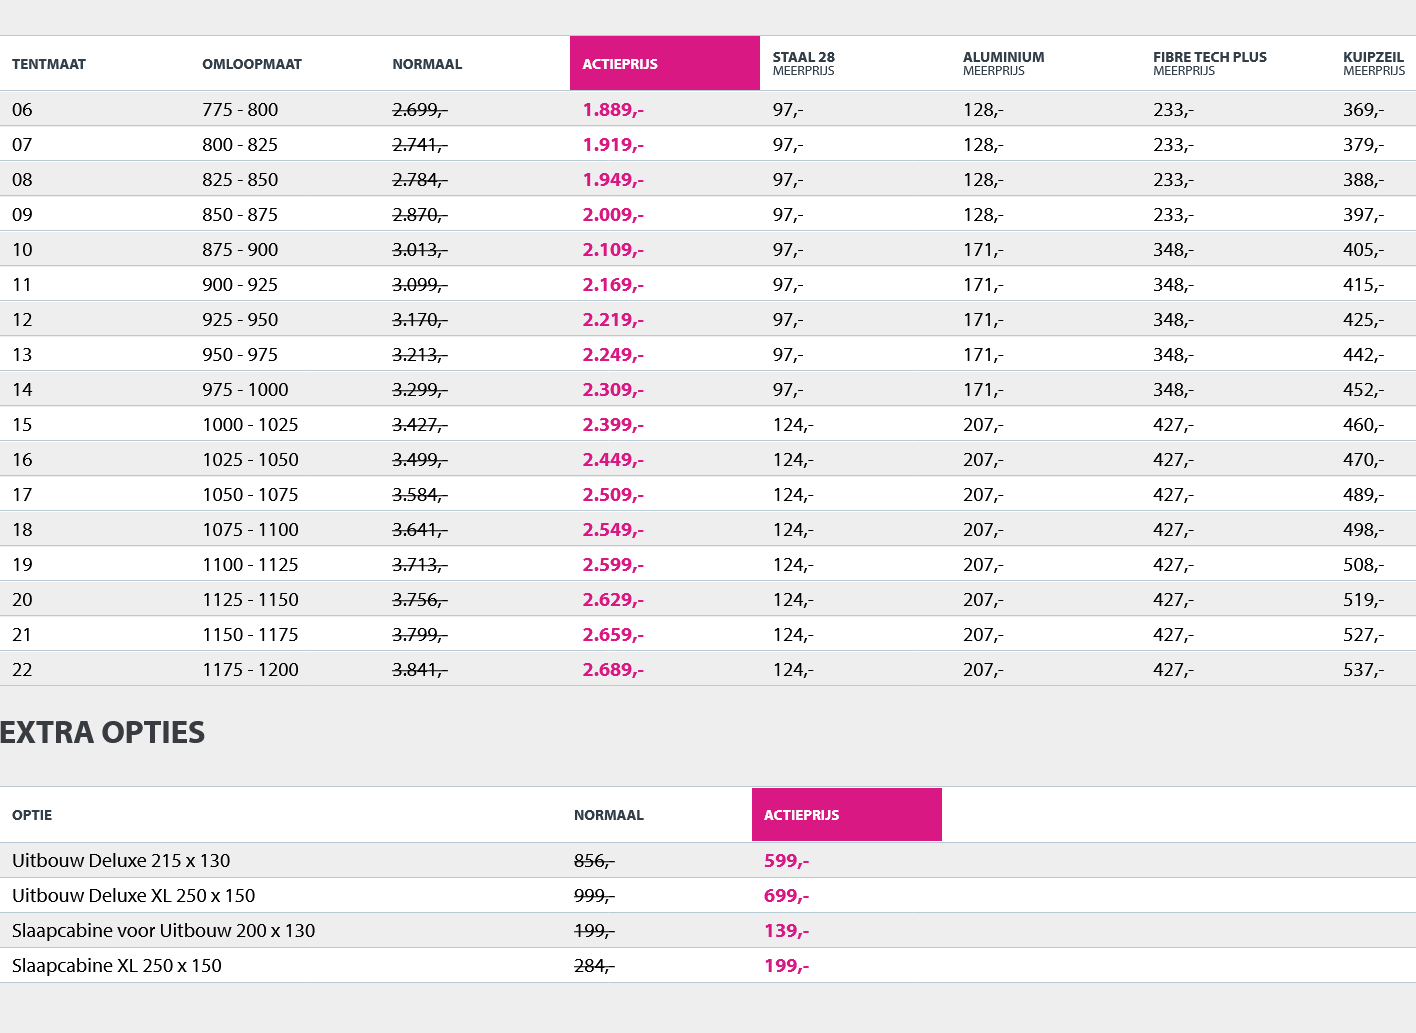Select the FIBRE TECH PLUS column header

click(x=1209, y=63)
